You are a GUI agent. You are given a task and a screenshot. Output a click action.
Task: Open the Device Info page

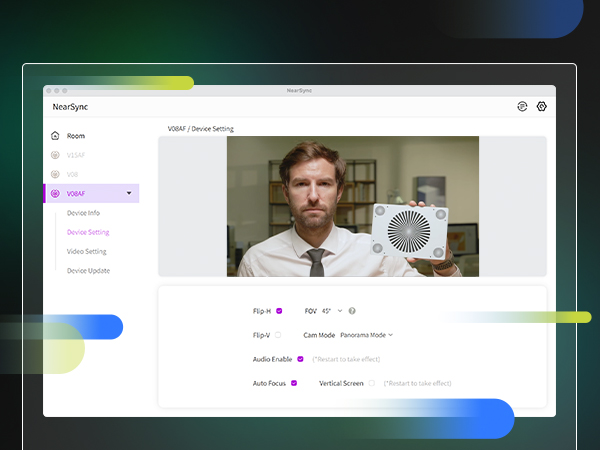(83, 213)
